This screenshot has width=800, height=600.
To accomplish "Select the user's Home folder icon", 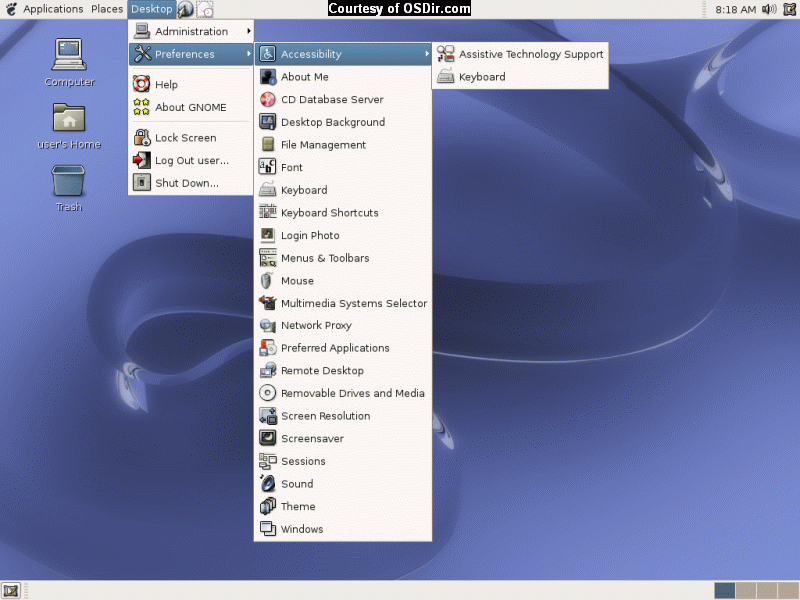I will click(x=69, y=126).
